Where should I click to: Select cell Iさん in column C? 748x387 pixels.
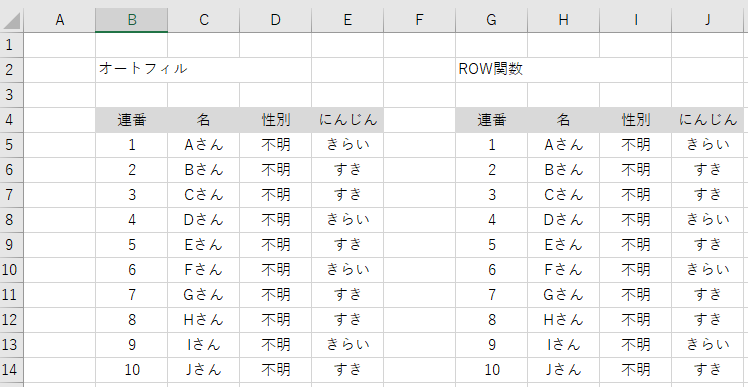[x=204, y=345]
